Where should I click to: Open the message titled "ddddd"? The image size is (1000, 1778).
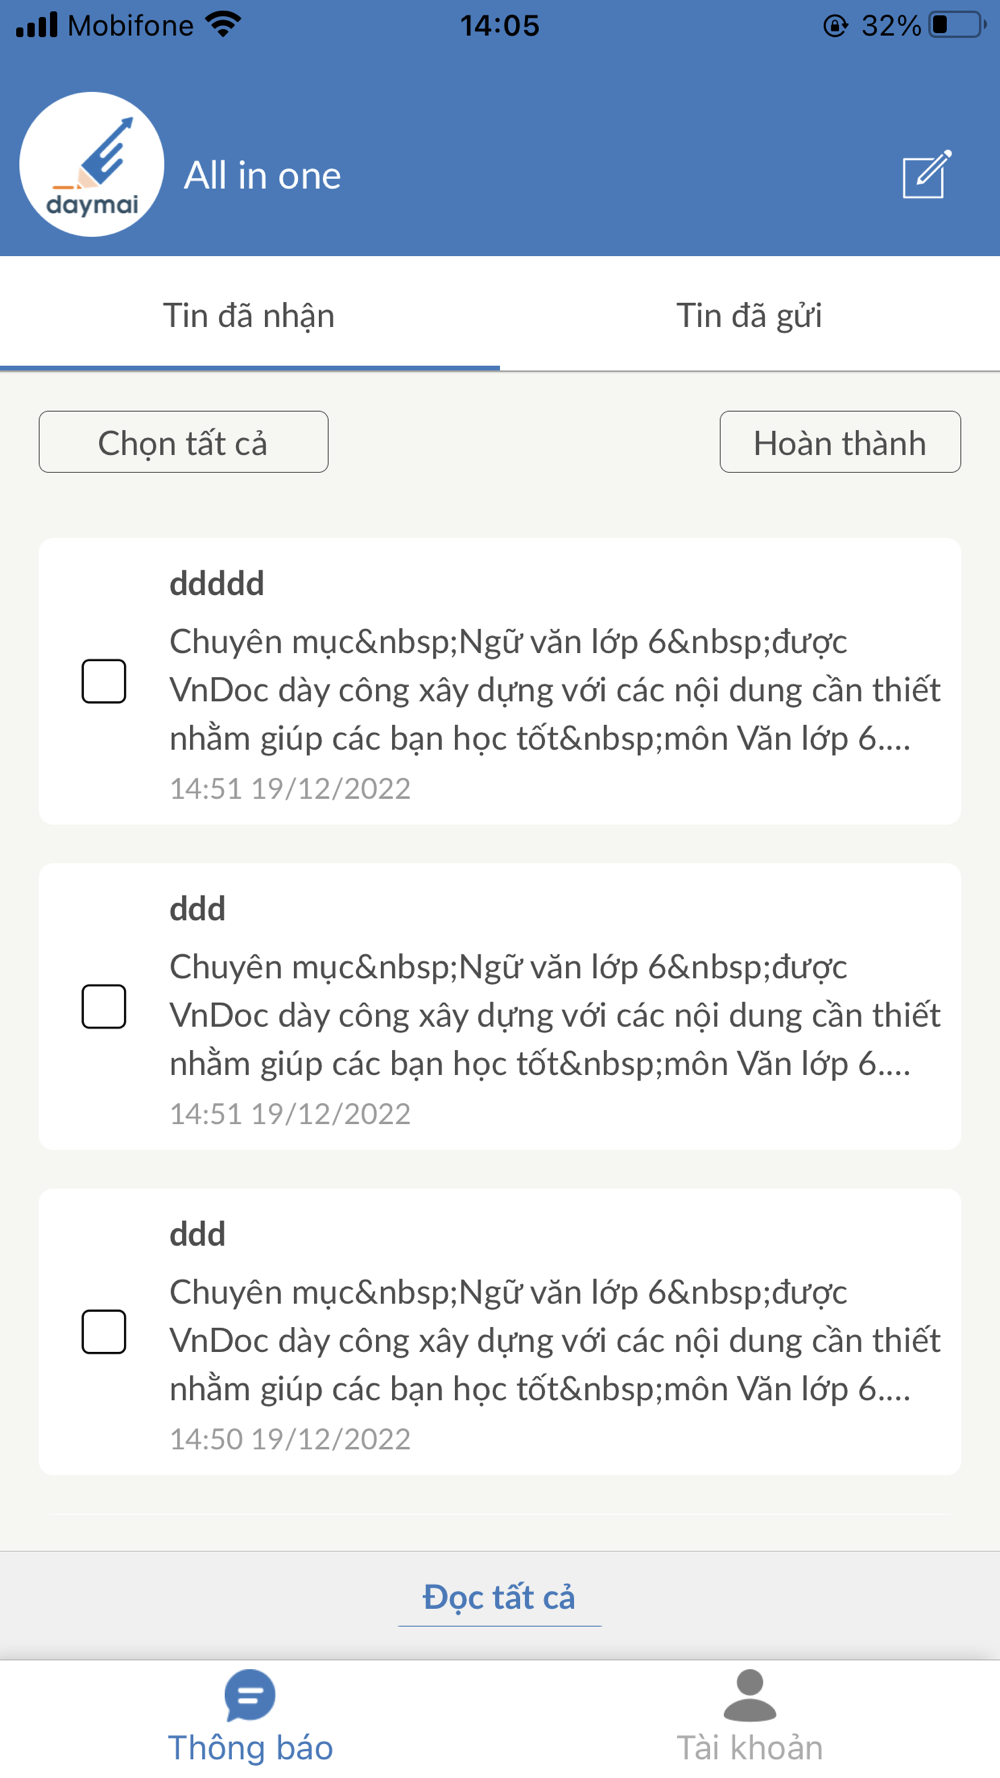555,683
